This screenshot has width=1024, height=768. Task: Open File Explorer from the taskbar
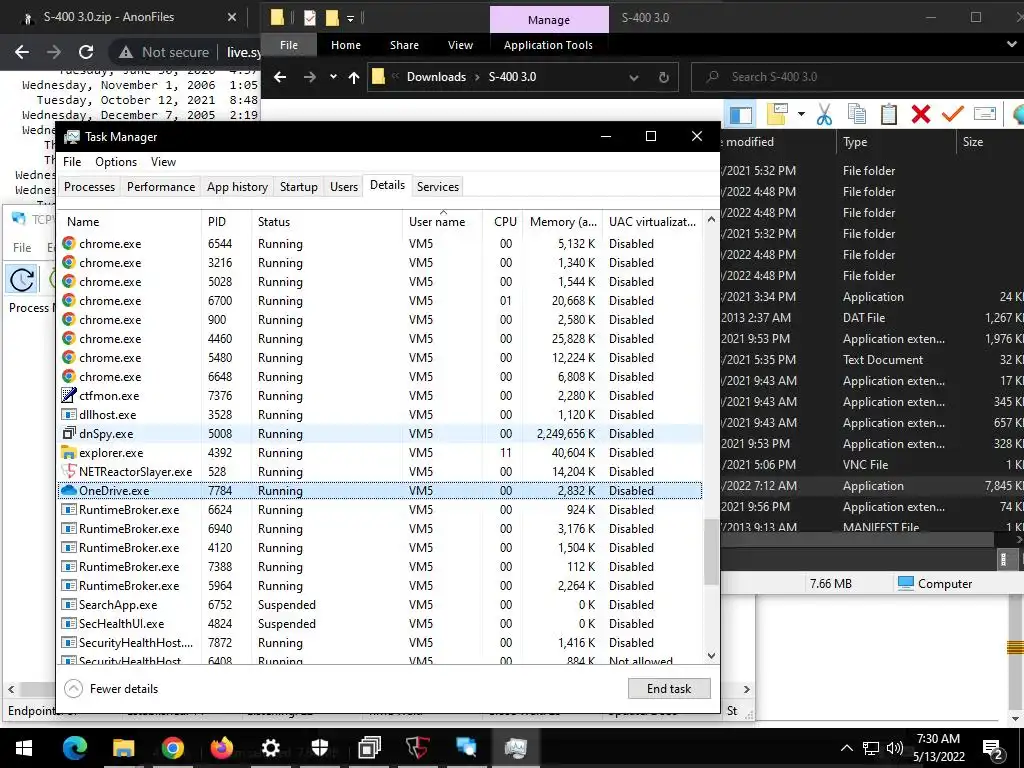click(x=123, y=748)
